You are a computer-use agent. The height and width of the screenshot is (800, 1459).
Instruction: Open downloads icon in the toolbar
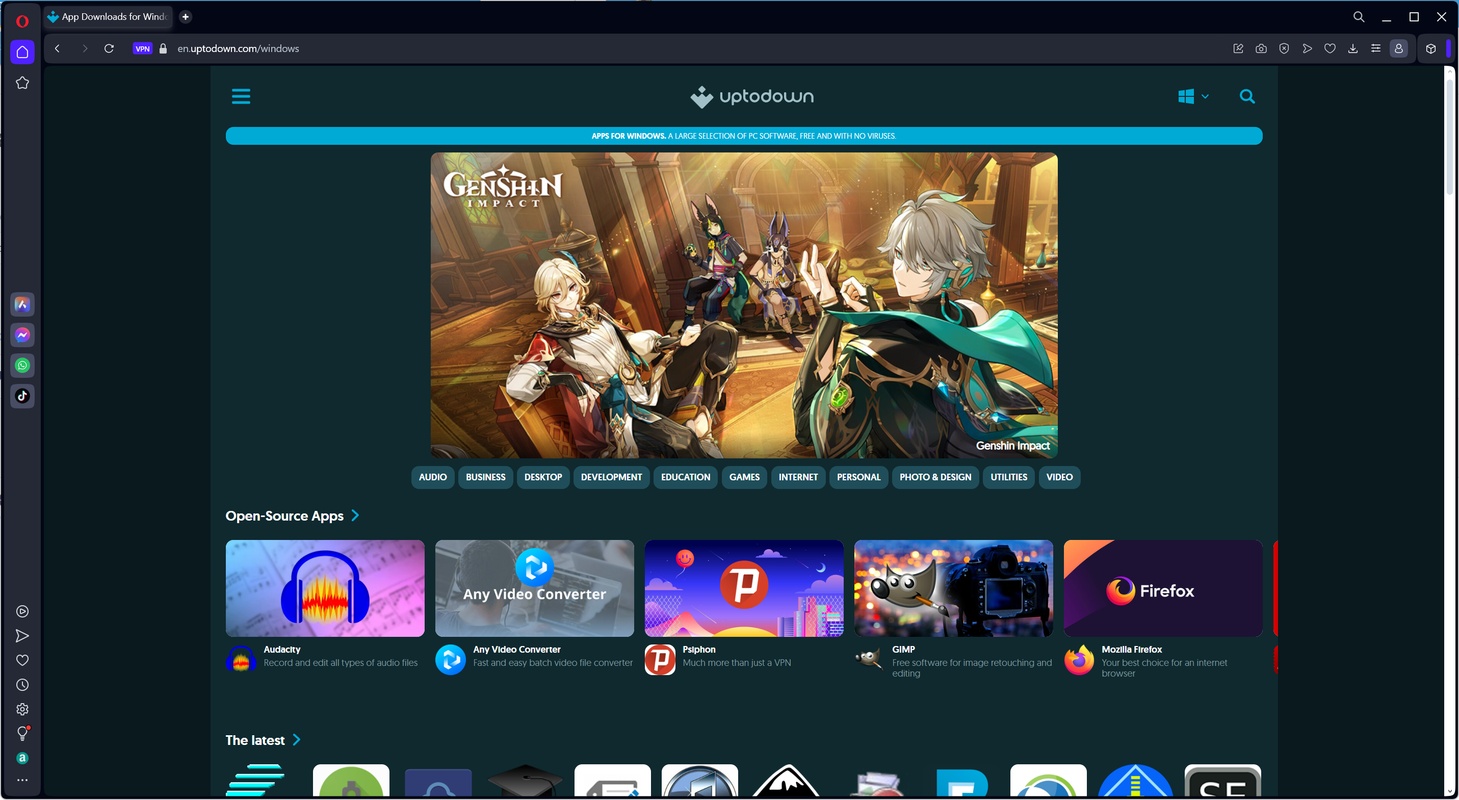click(1353, 48)
